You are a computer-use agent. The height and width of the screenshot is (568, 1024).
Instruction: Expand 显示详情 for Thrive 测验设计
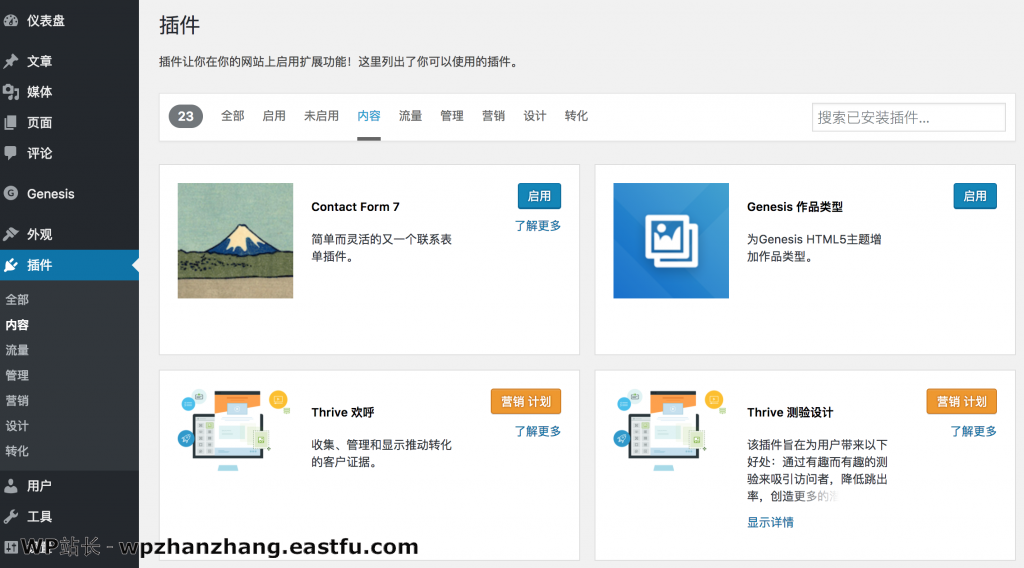pos(770,522)
